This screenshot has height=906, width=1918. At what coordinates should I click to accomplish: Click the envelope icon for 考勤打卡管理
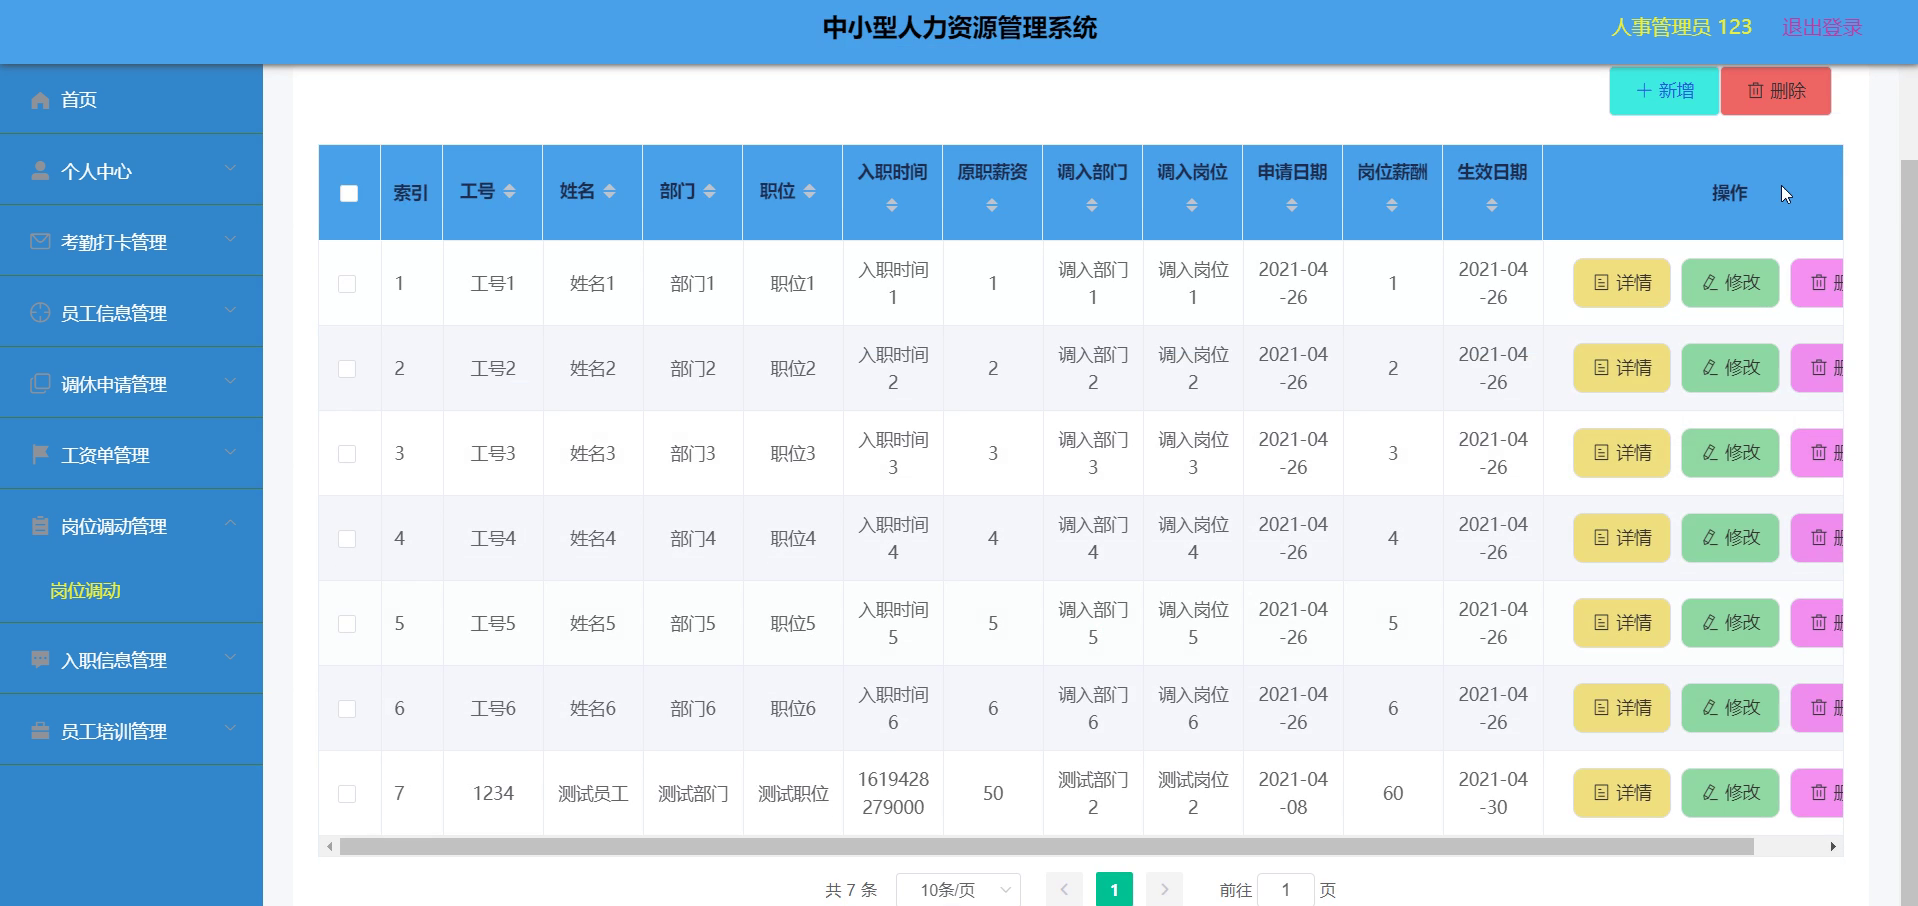coord(40,242)
